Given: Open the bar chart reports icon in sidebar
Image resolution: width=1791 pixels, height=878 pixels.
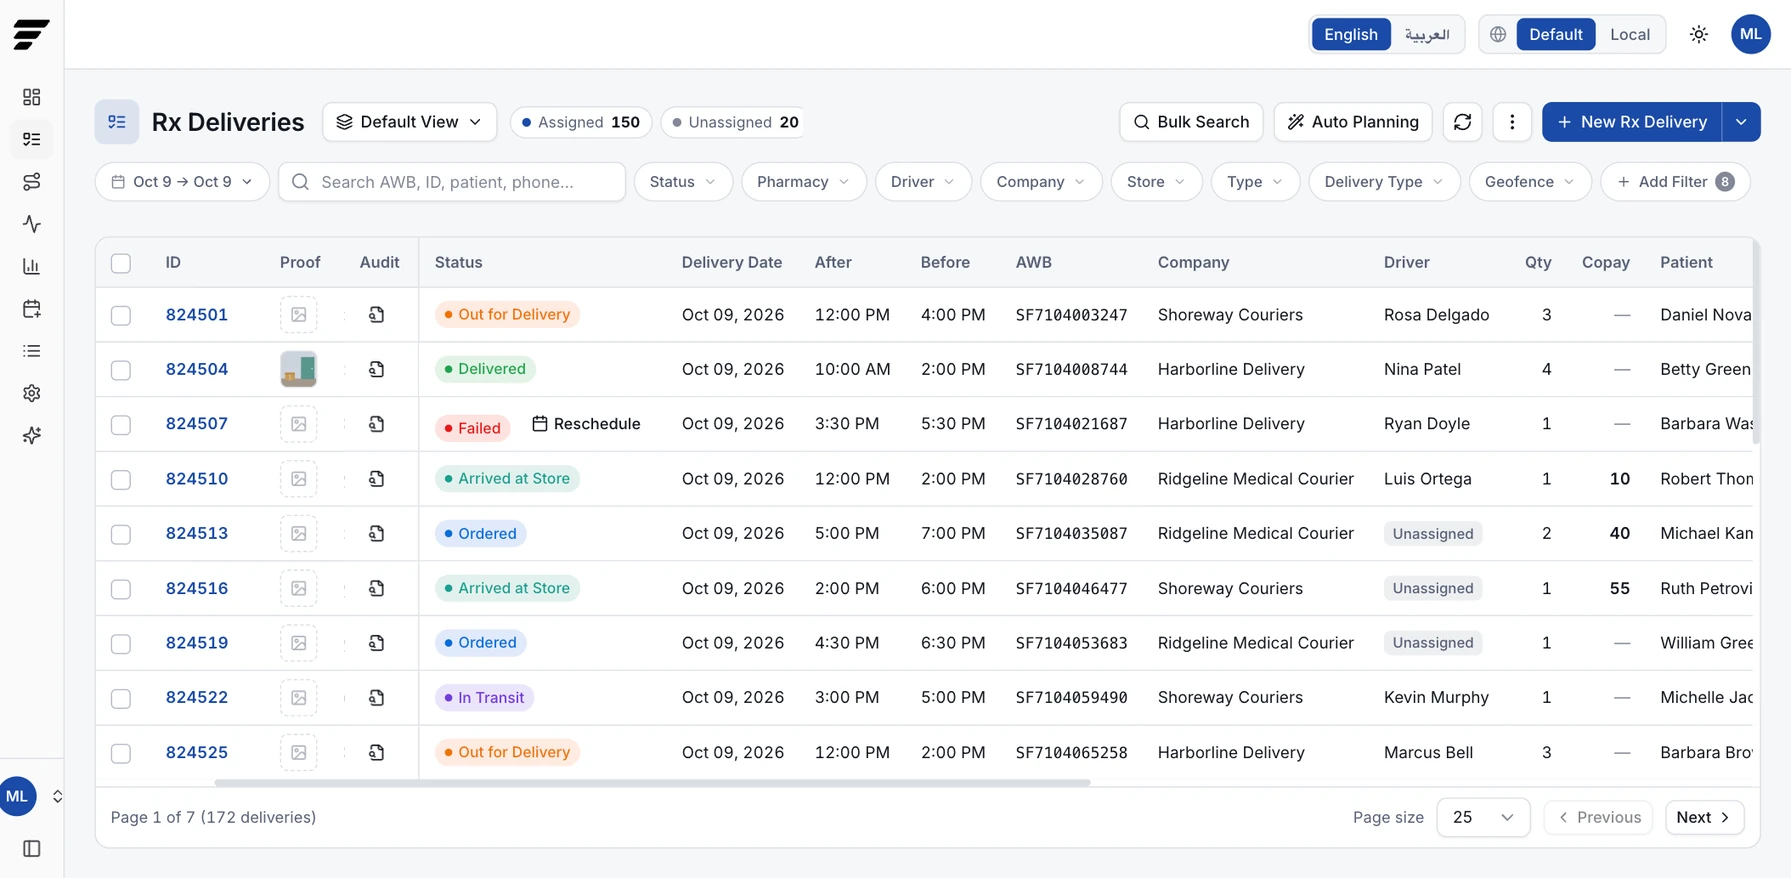Looking at the screenshot, I should (32, 266).
